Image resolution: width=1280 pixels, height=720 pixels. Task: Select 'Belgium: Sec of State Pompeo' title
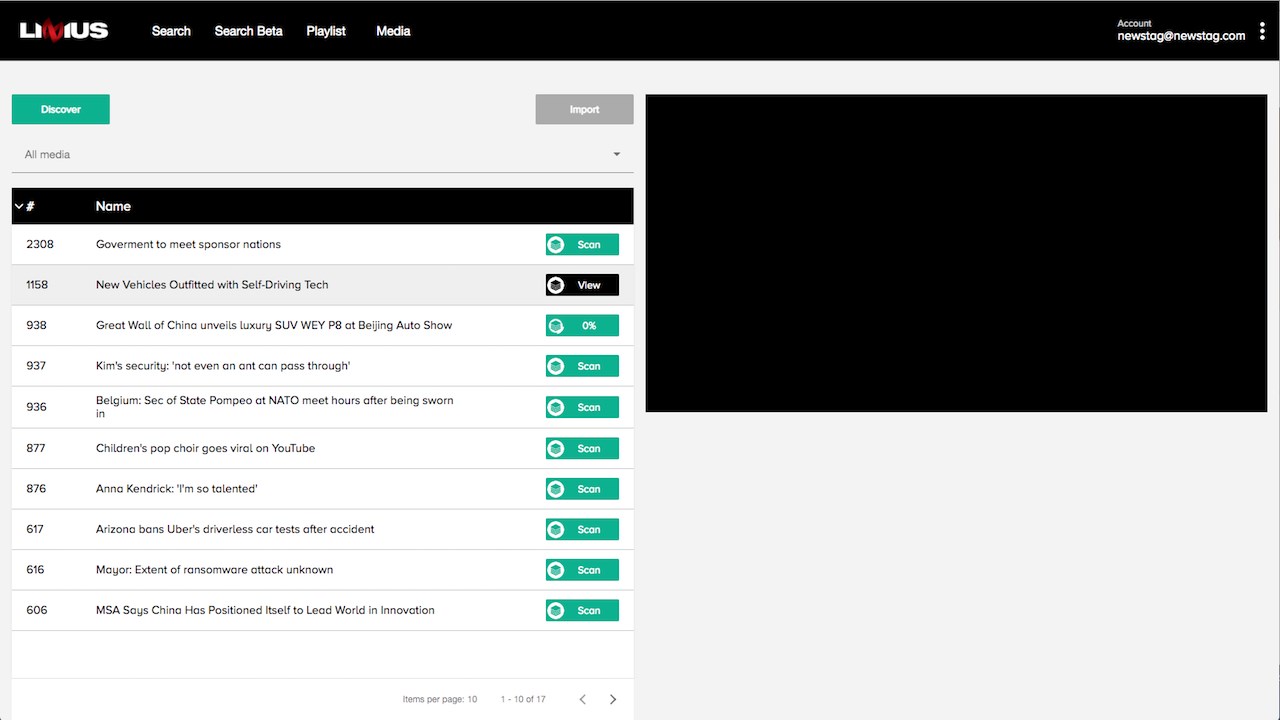click(x=275, y=407)
